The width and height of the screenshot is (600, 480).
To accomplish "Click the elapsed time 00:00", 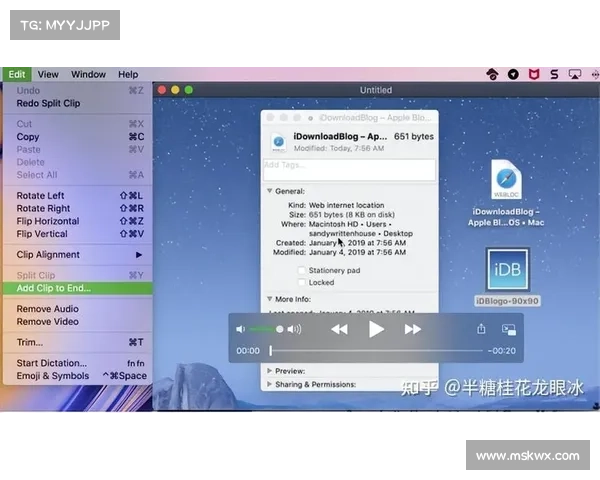I will [x=248, y=351].
